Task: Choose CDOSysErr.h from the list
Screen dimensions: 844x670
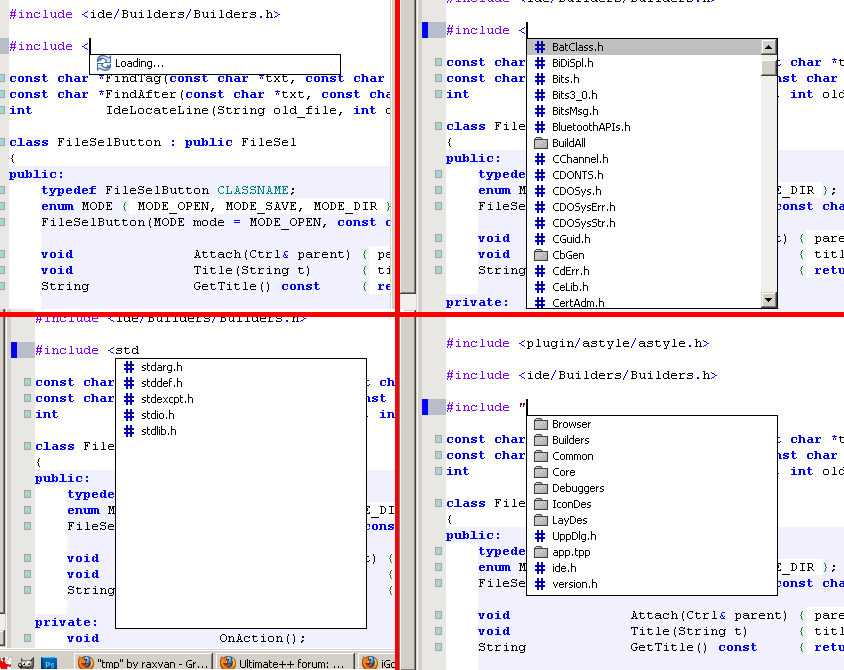Action: tap(583, 207)
